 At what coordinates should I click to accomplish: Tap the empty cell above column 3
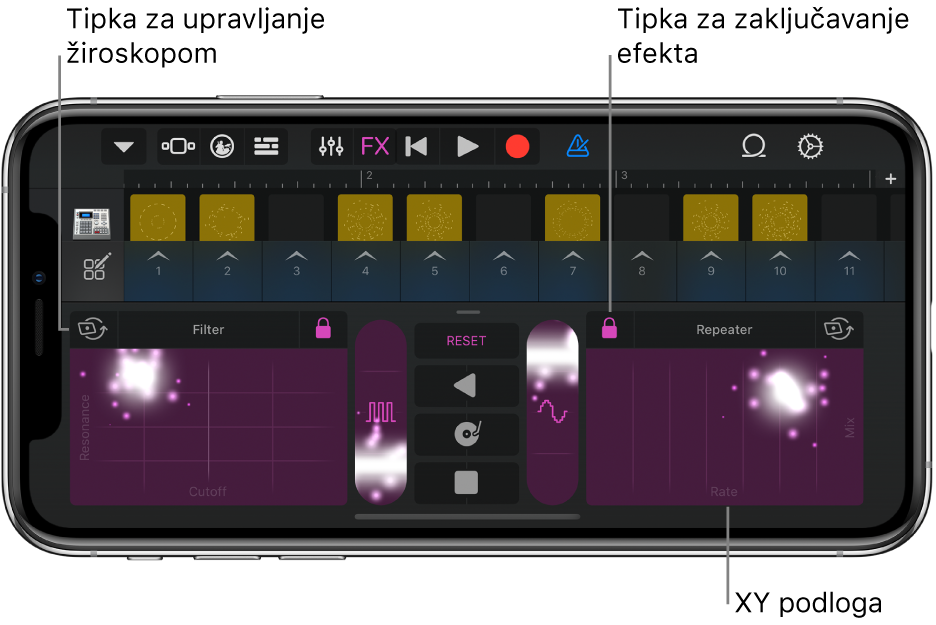pyautogui.click(x=296, y=217)
